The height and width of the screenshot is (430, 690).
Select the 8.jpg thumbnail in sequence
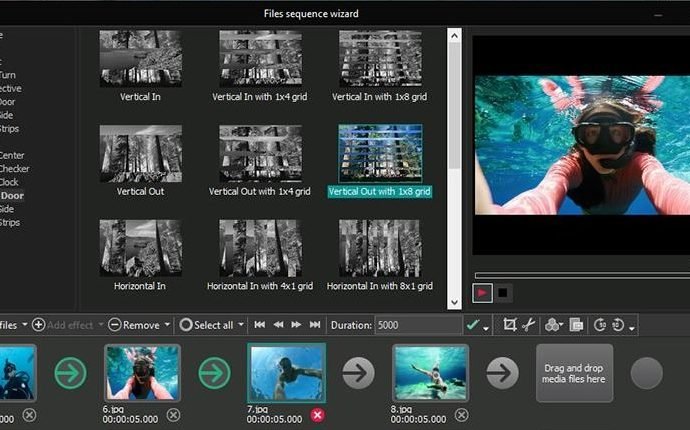(430, 373)
